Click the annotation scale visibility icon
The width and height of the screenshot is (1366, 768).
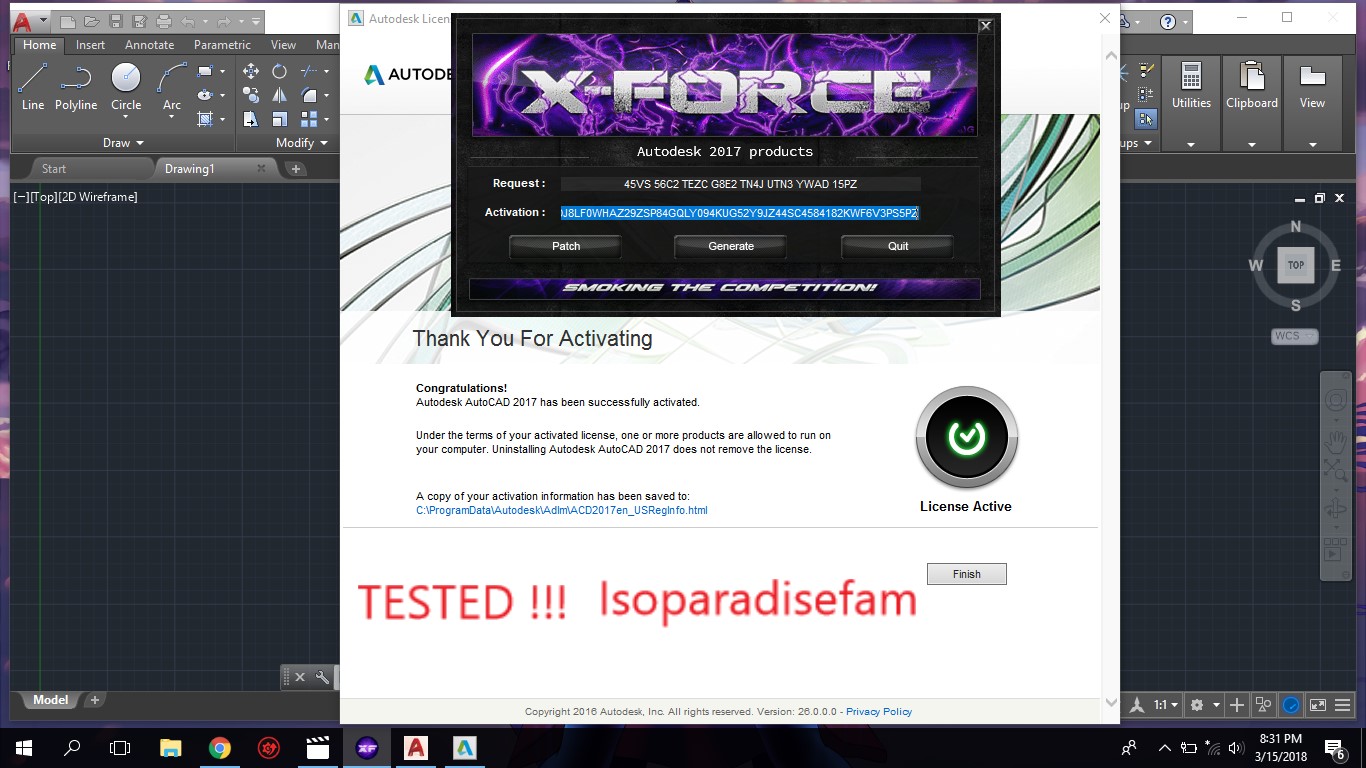point(1137,704)
